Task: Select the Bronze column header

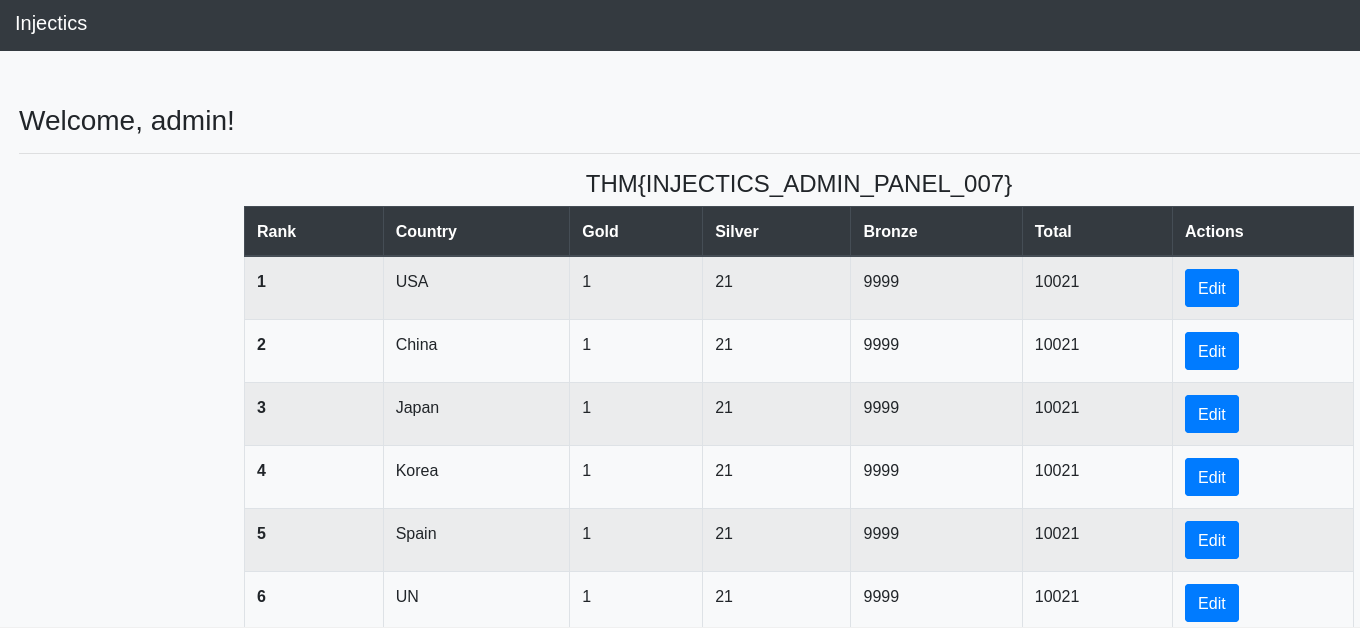Action: pyautogui.click(x=936, y=231)
